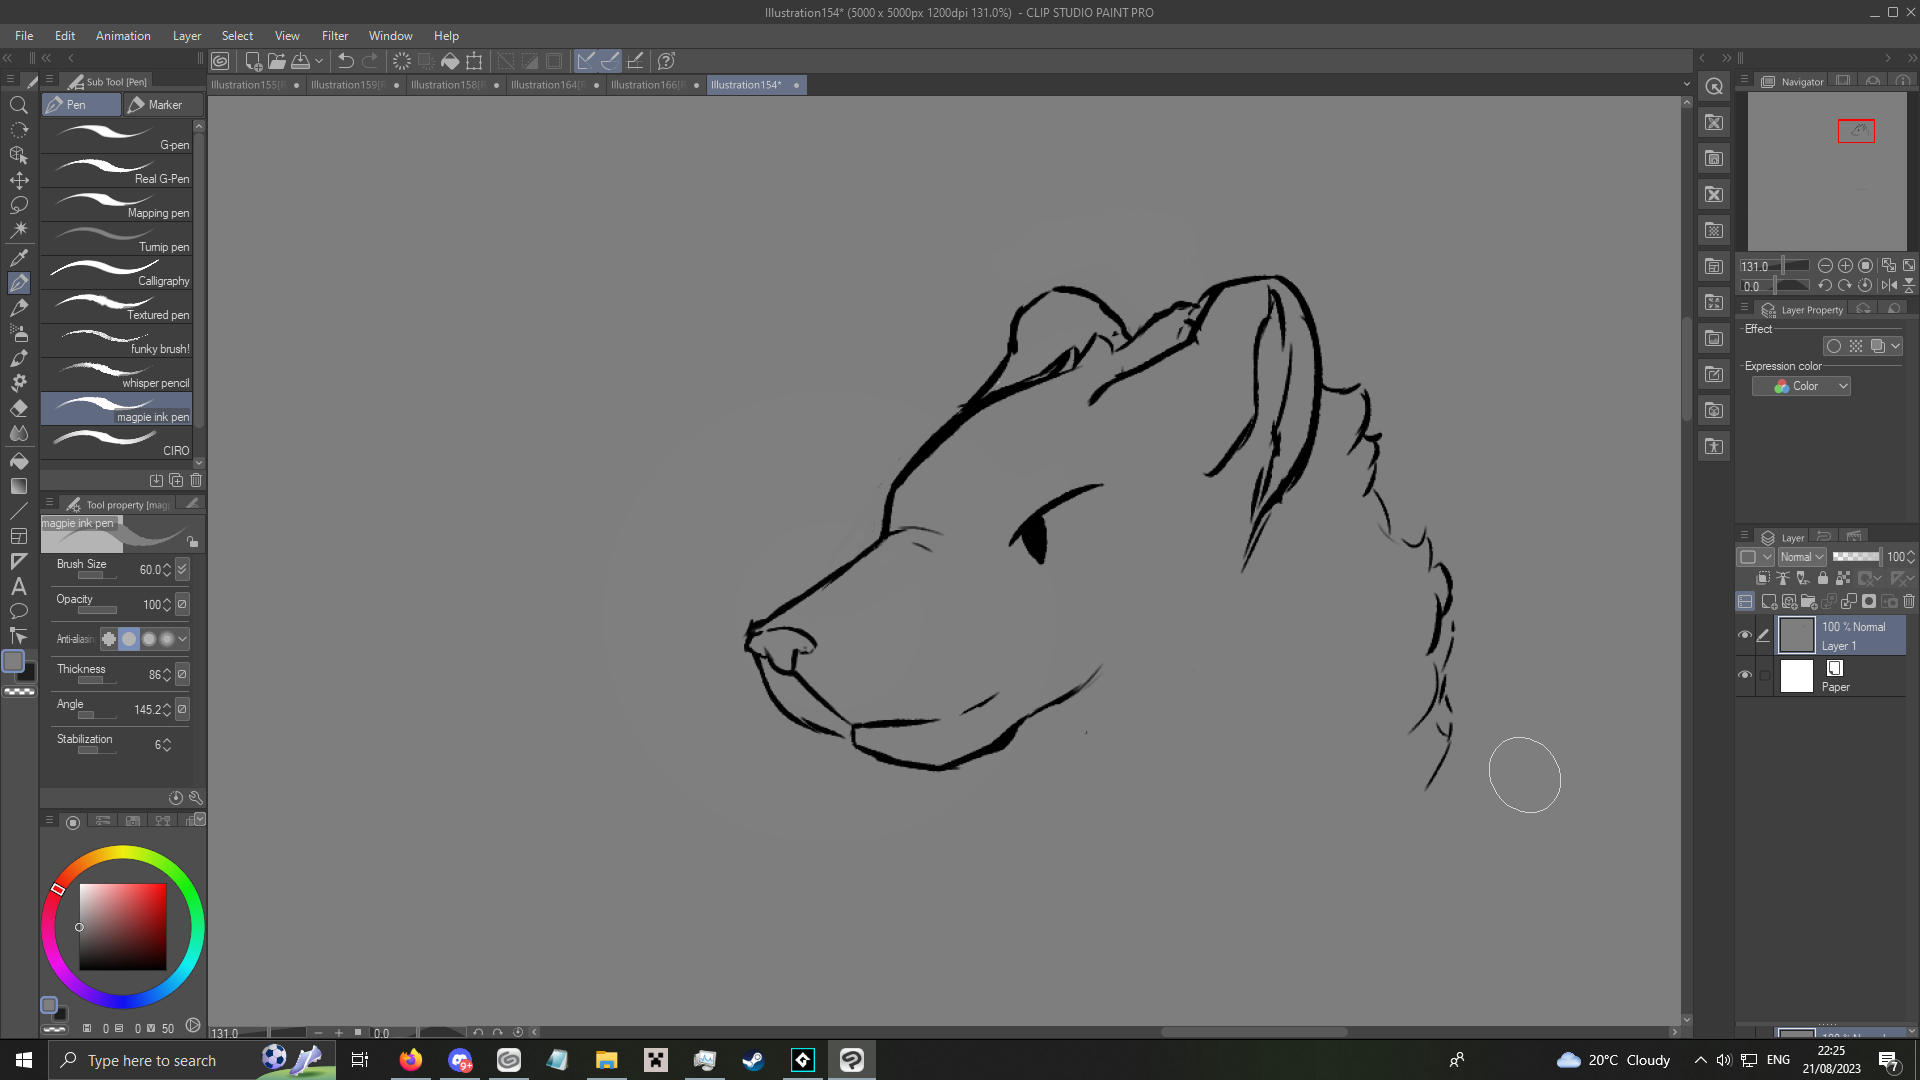Click the delete layer trash icon

(1909, 601)
